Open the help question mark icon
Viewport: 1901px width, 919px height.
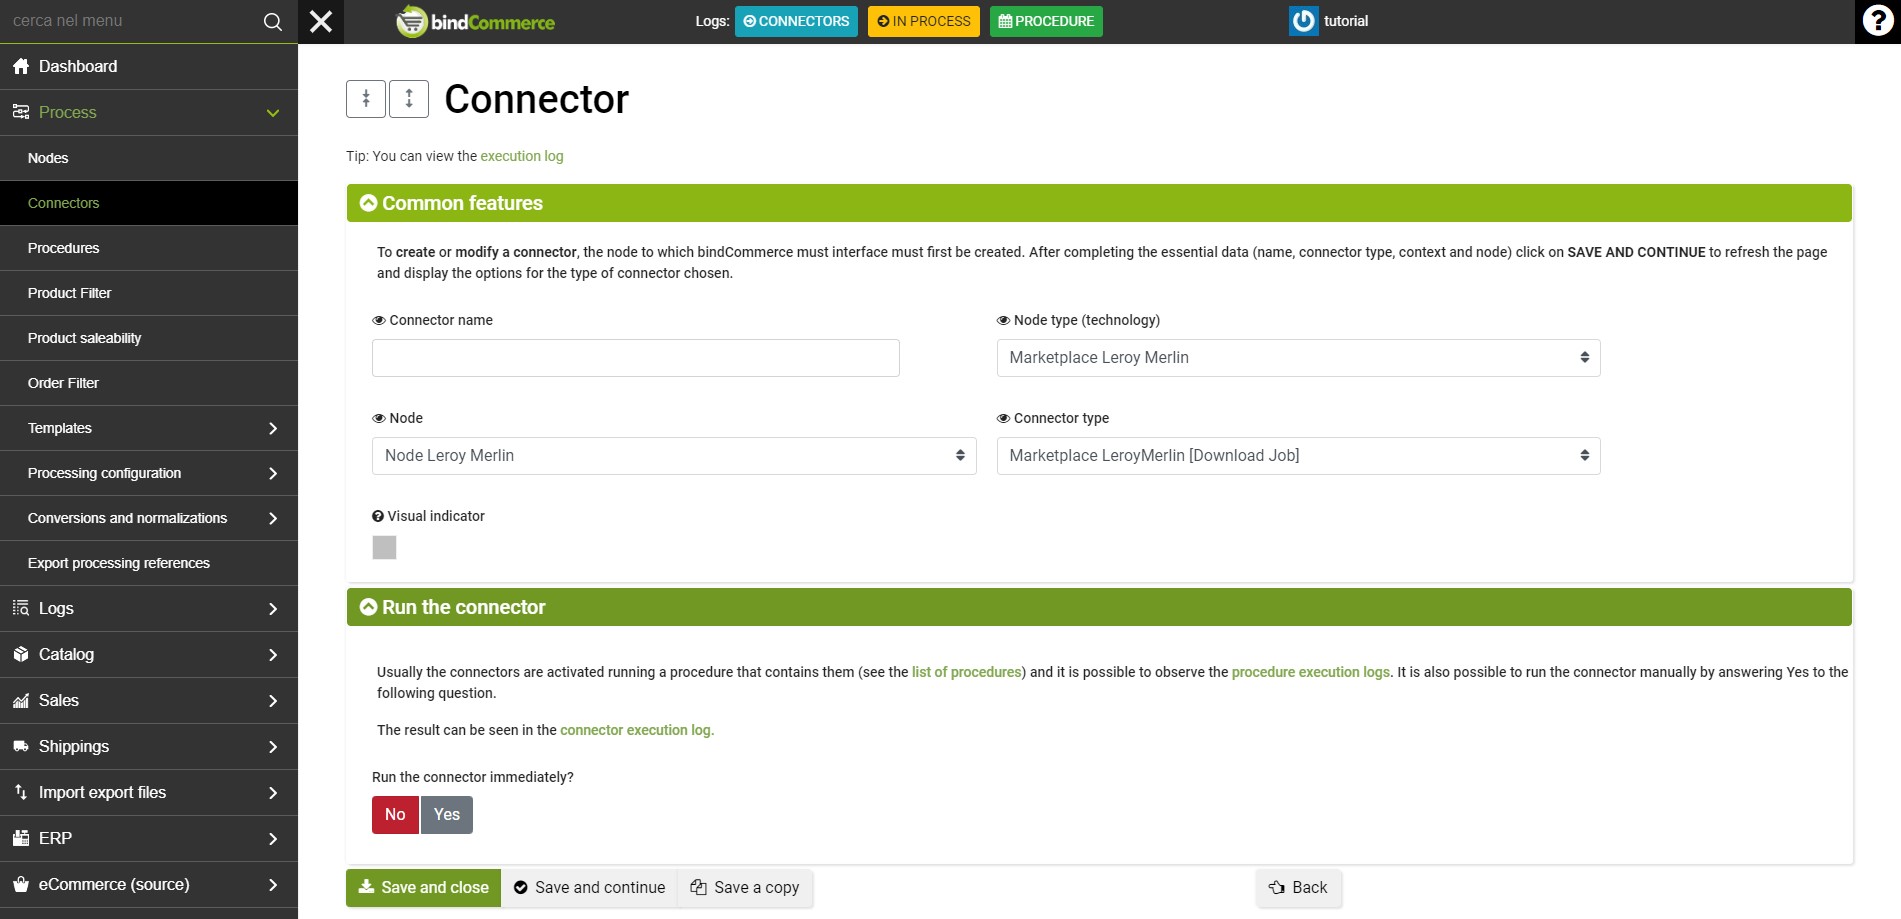(1878, 21)
